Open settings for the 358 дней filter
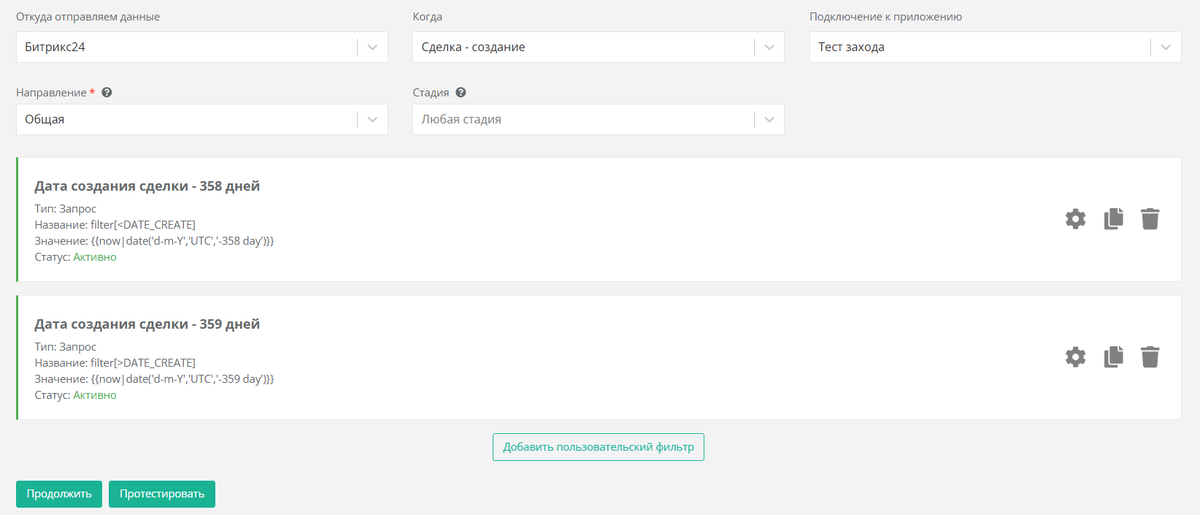Image resolution: width=1200 pixels, height=515 pixels. click(1075, 219)
